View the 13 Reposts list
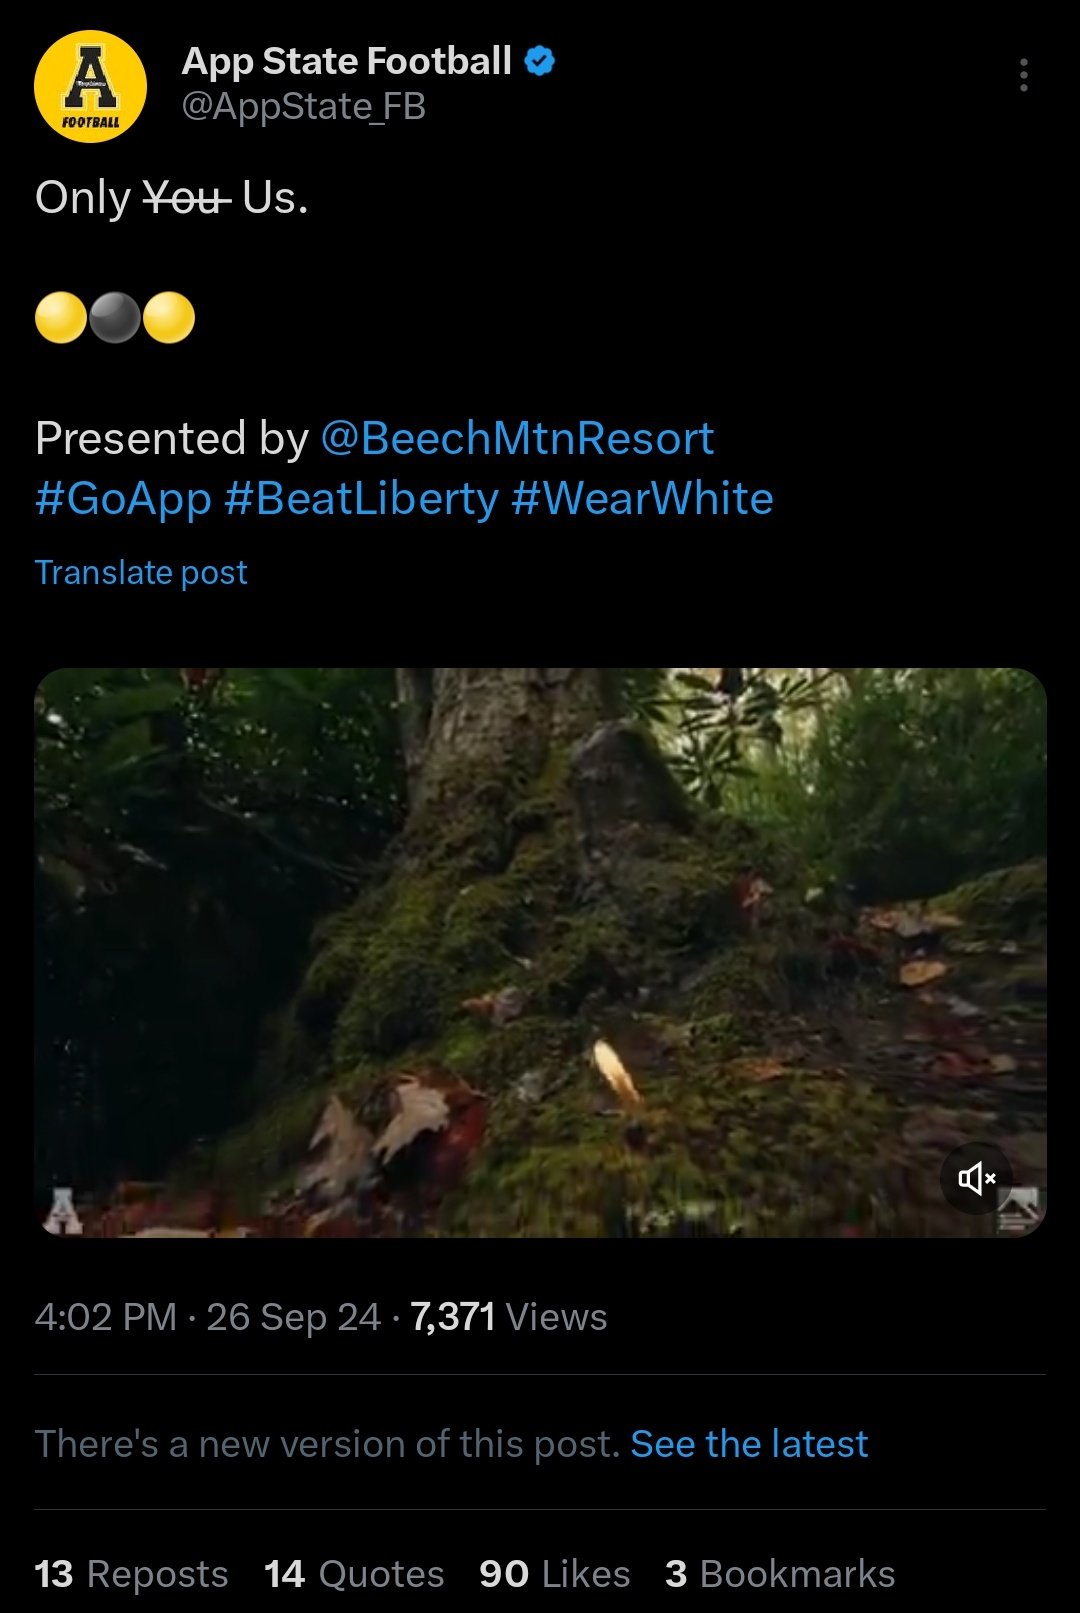1080x1613 pixels. [131, 1574]
